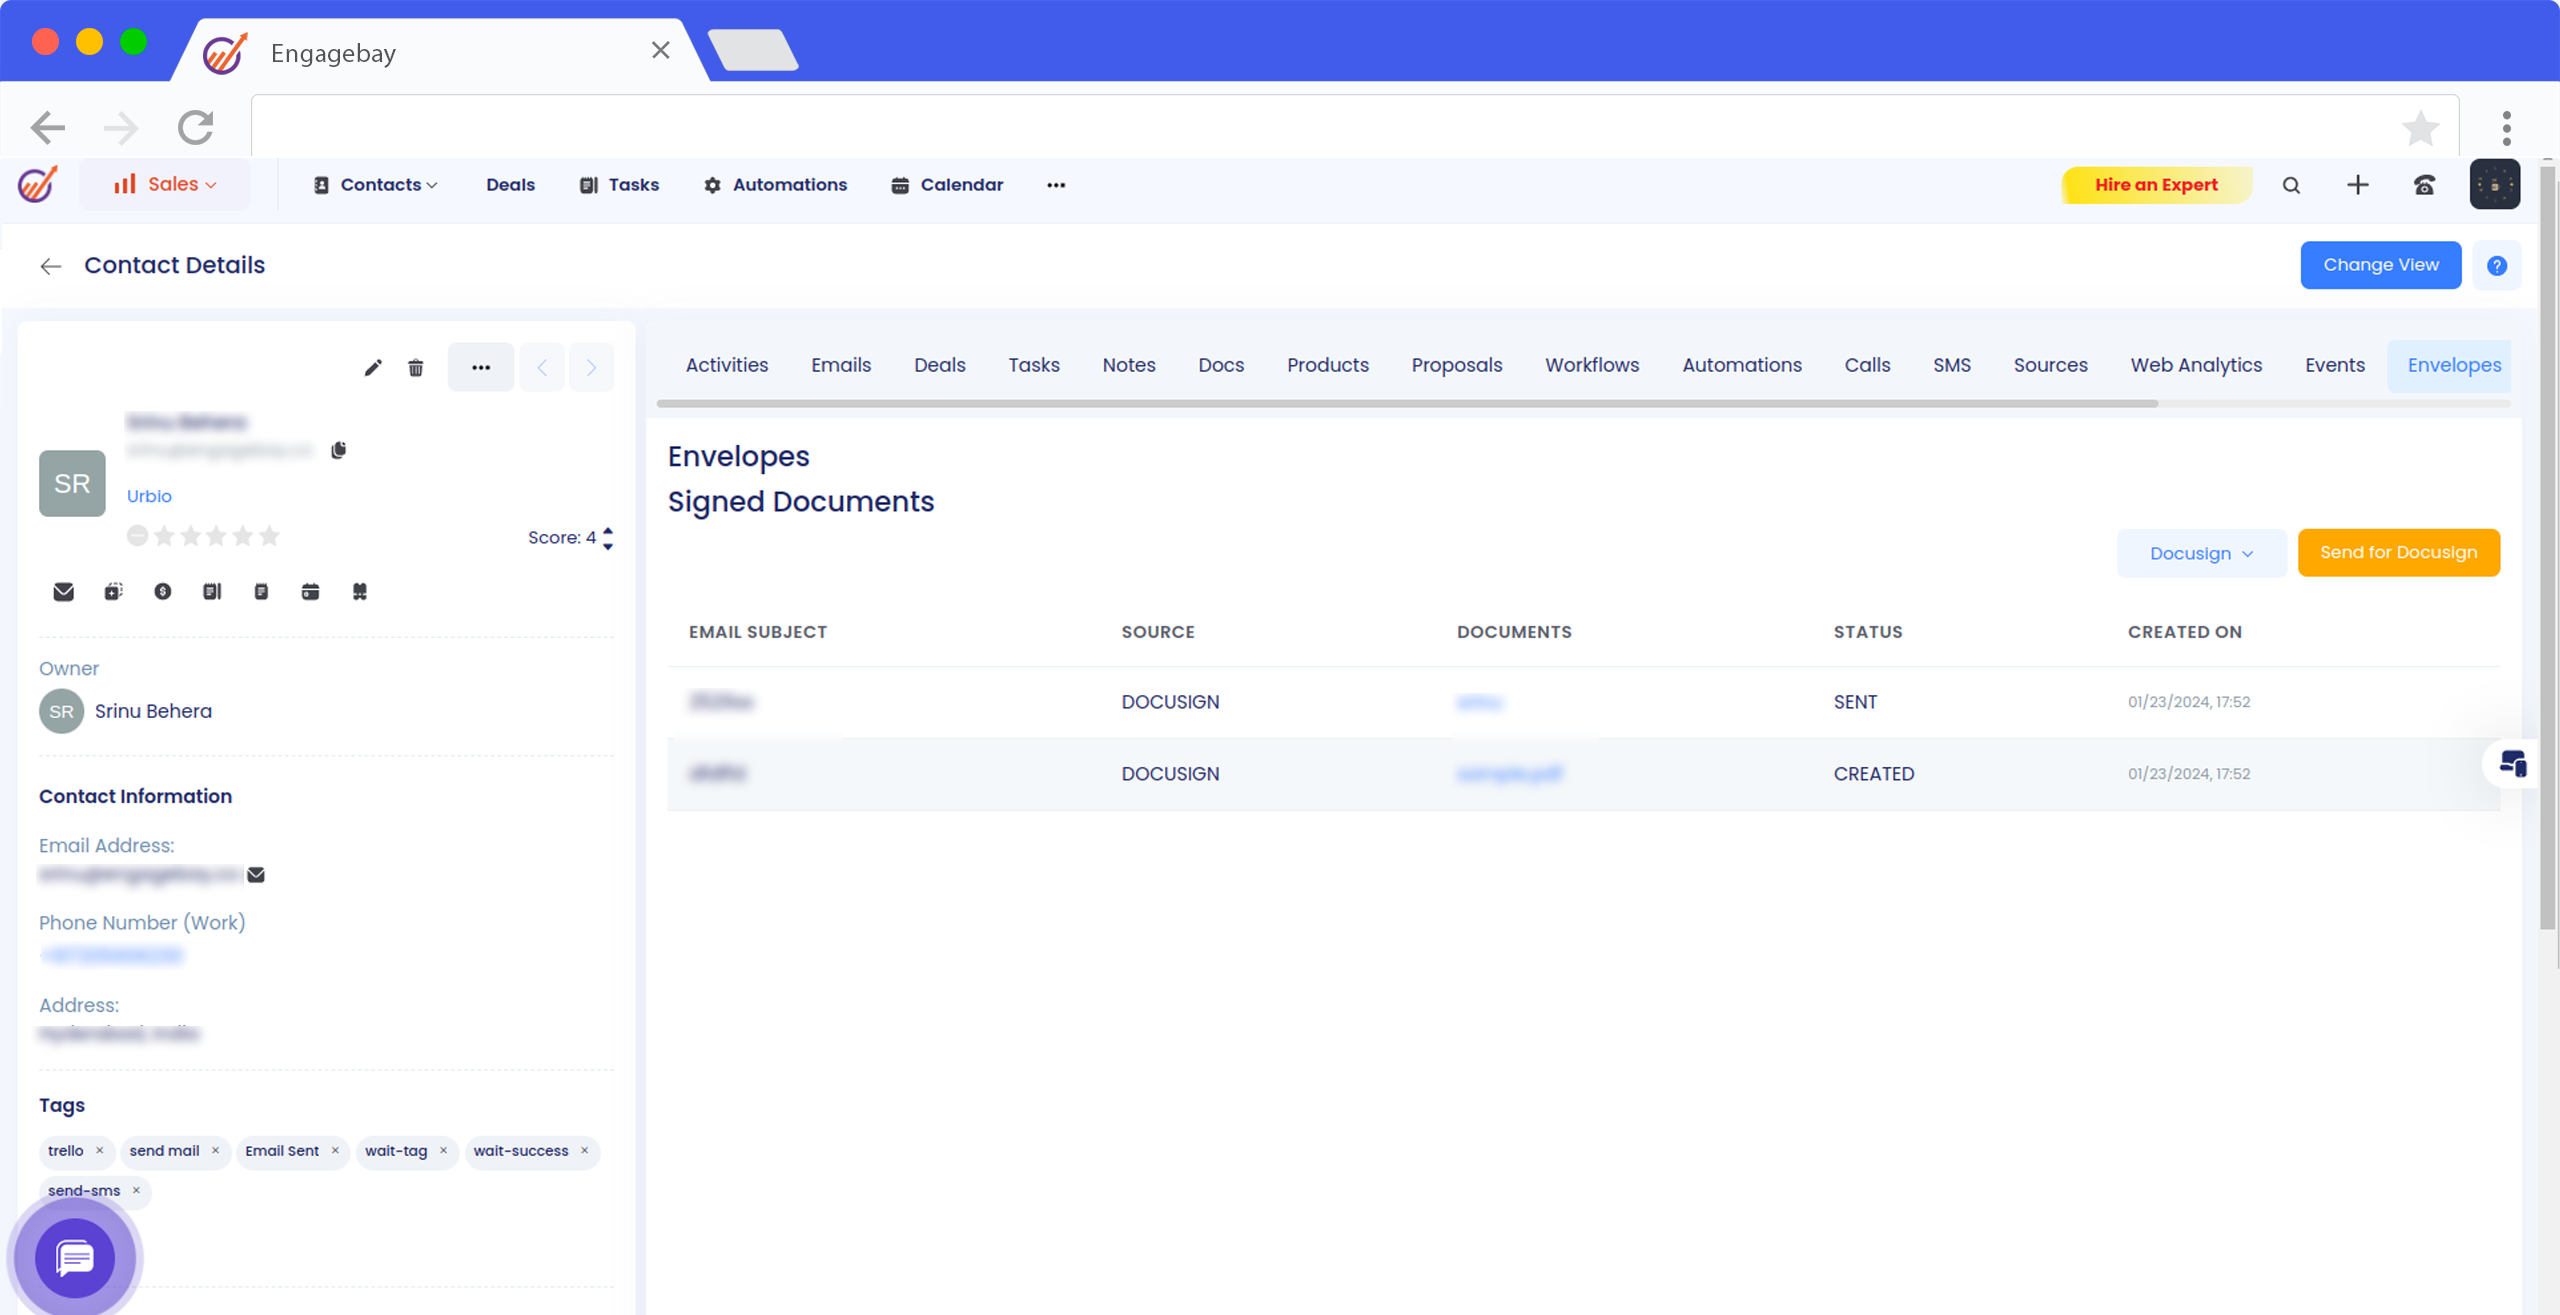Open the phone dialer icon in header

[x=2424, y=185]
